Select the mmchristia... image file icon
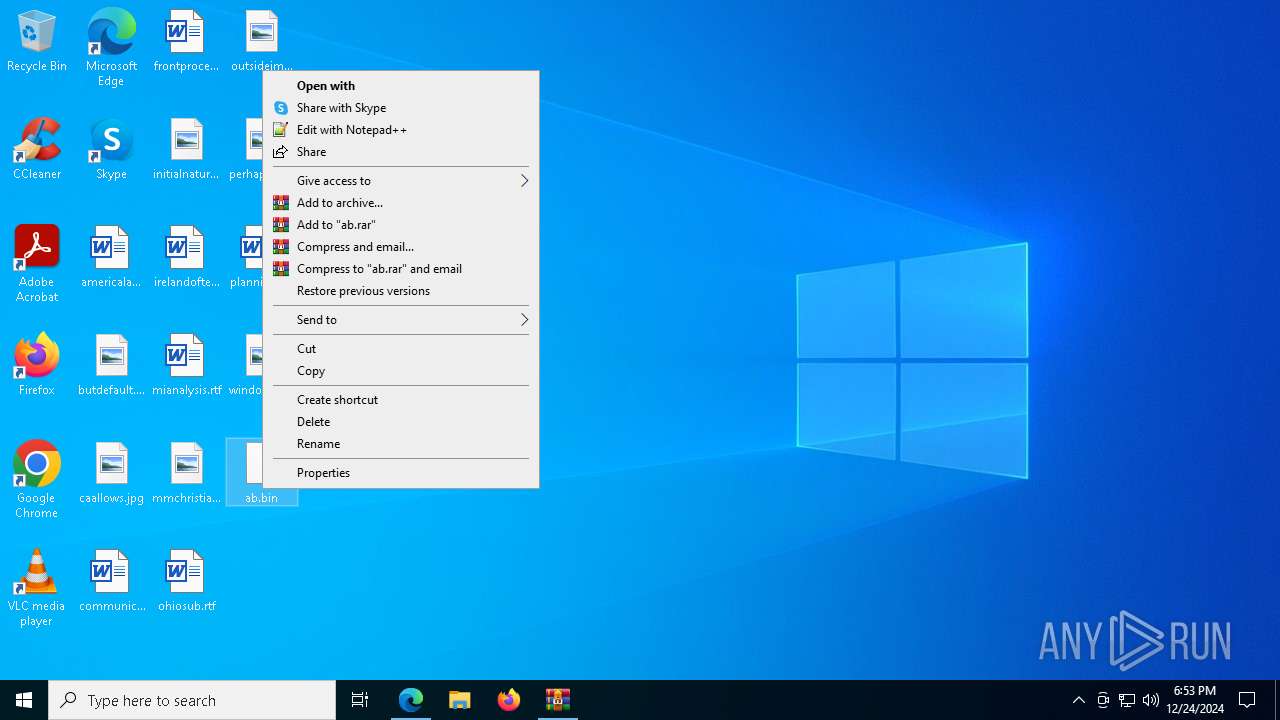Screen dimensions: 1280x720 tap(186, 474)
